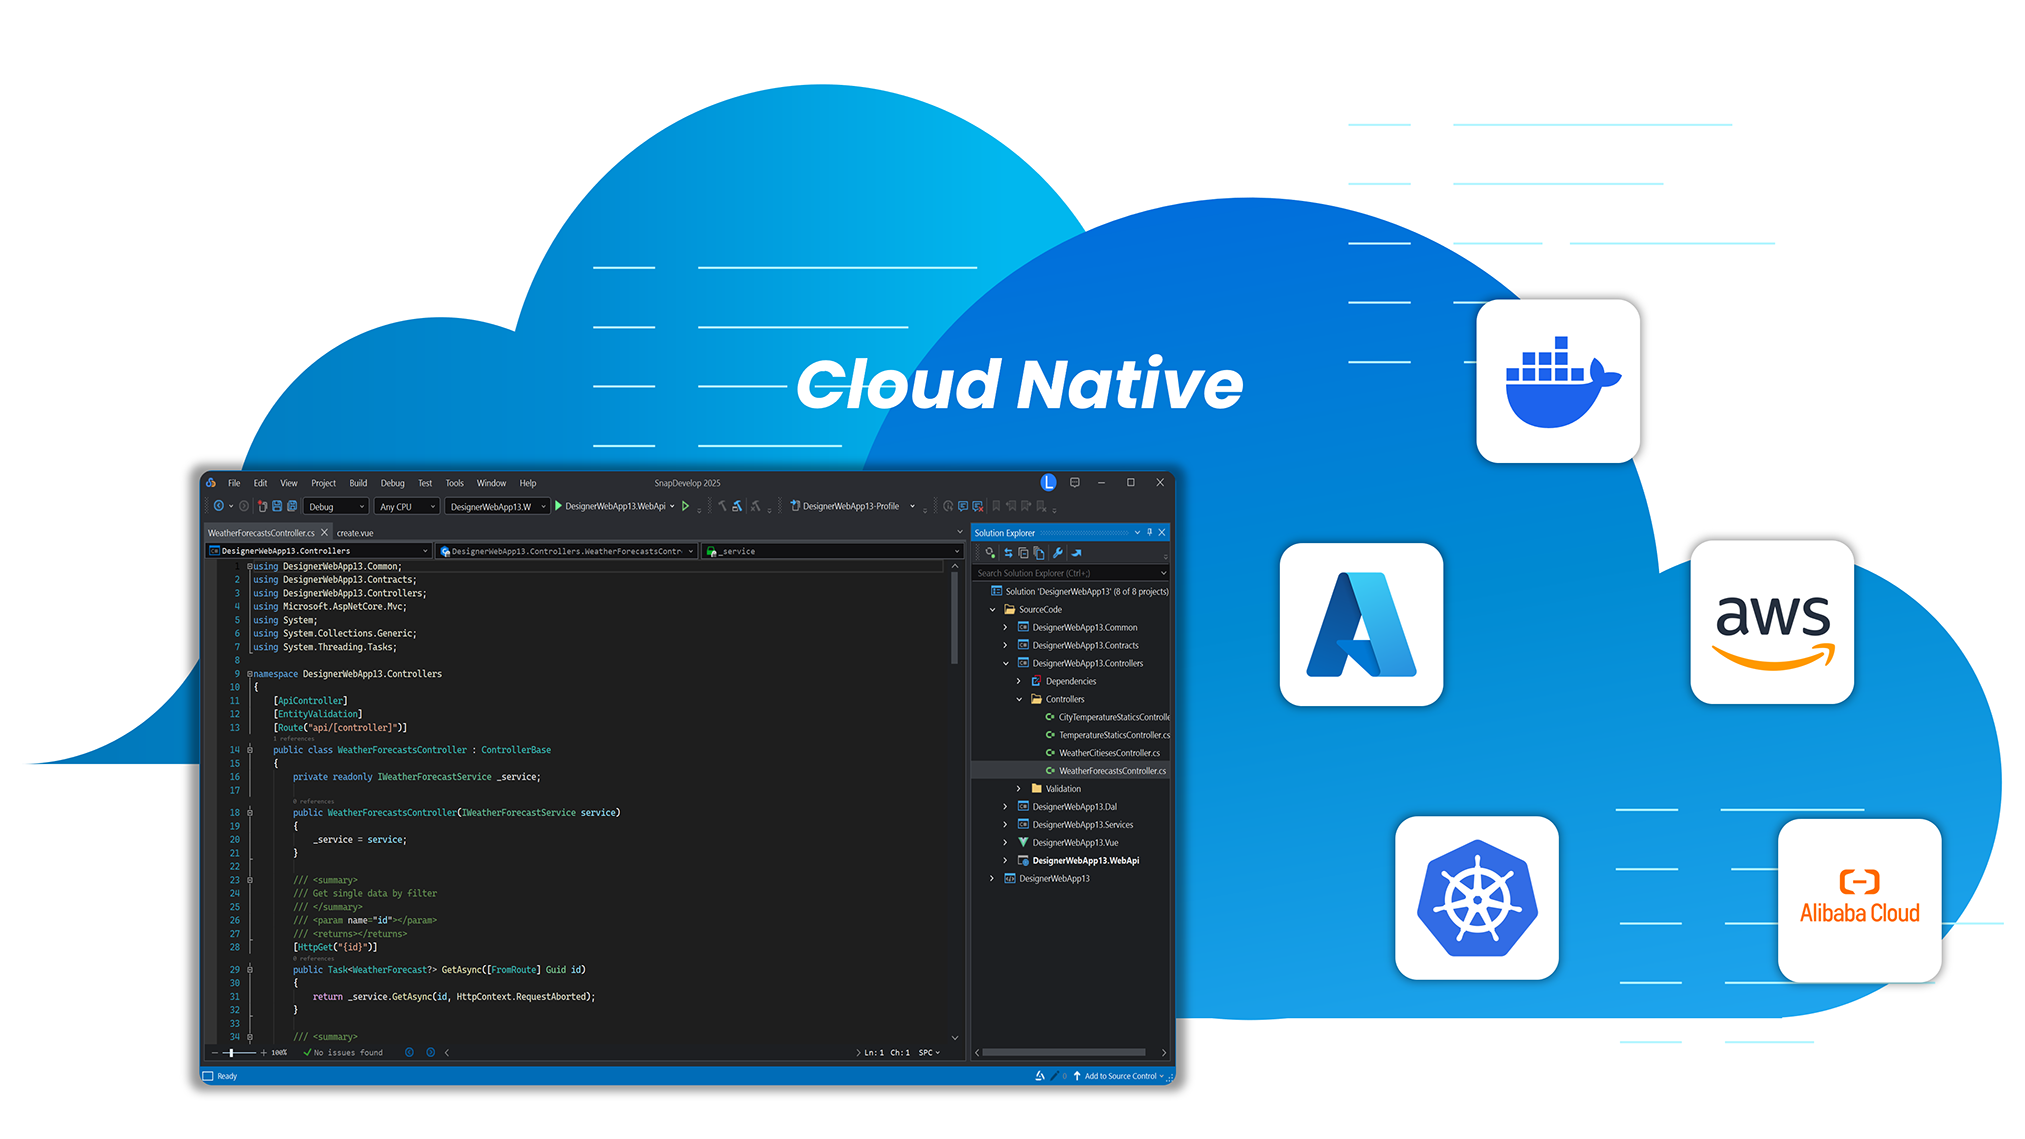The image size is (2025, 1139).
Task: Open the DesignerWebApp13.W startup project dropdown
Action: tap(497, 507)
